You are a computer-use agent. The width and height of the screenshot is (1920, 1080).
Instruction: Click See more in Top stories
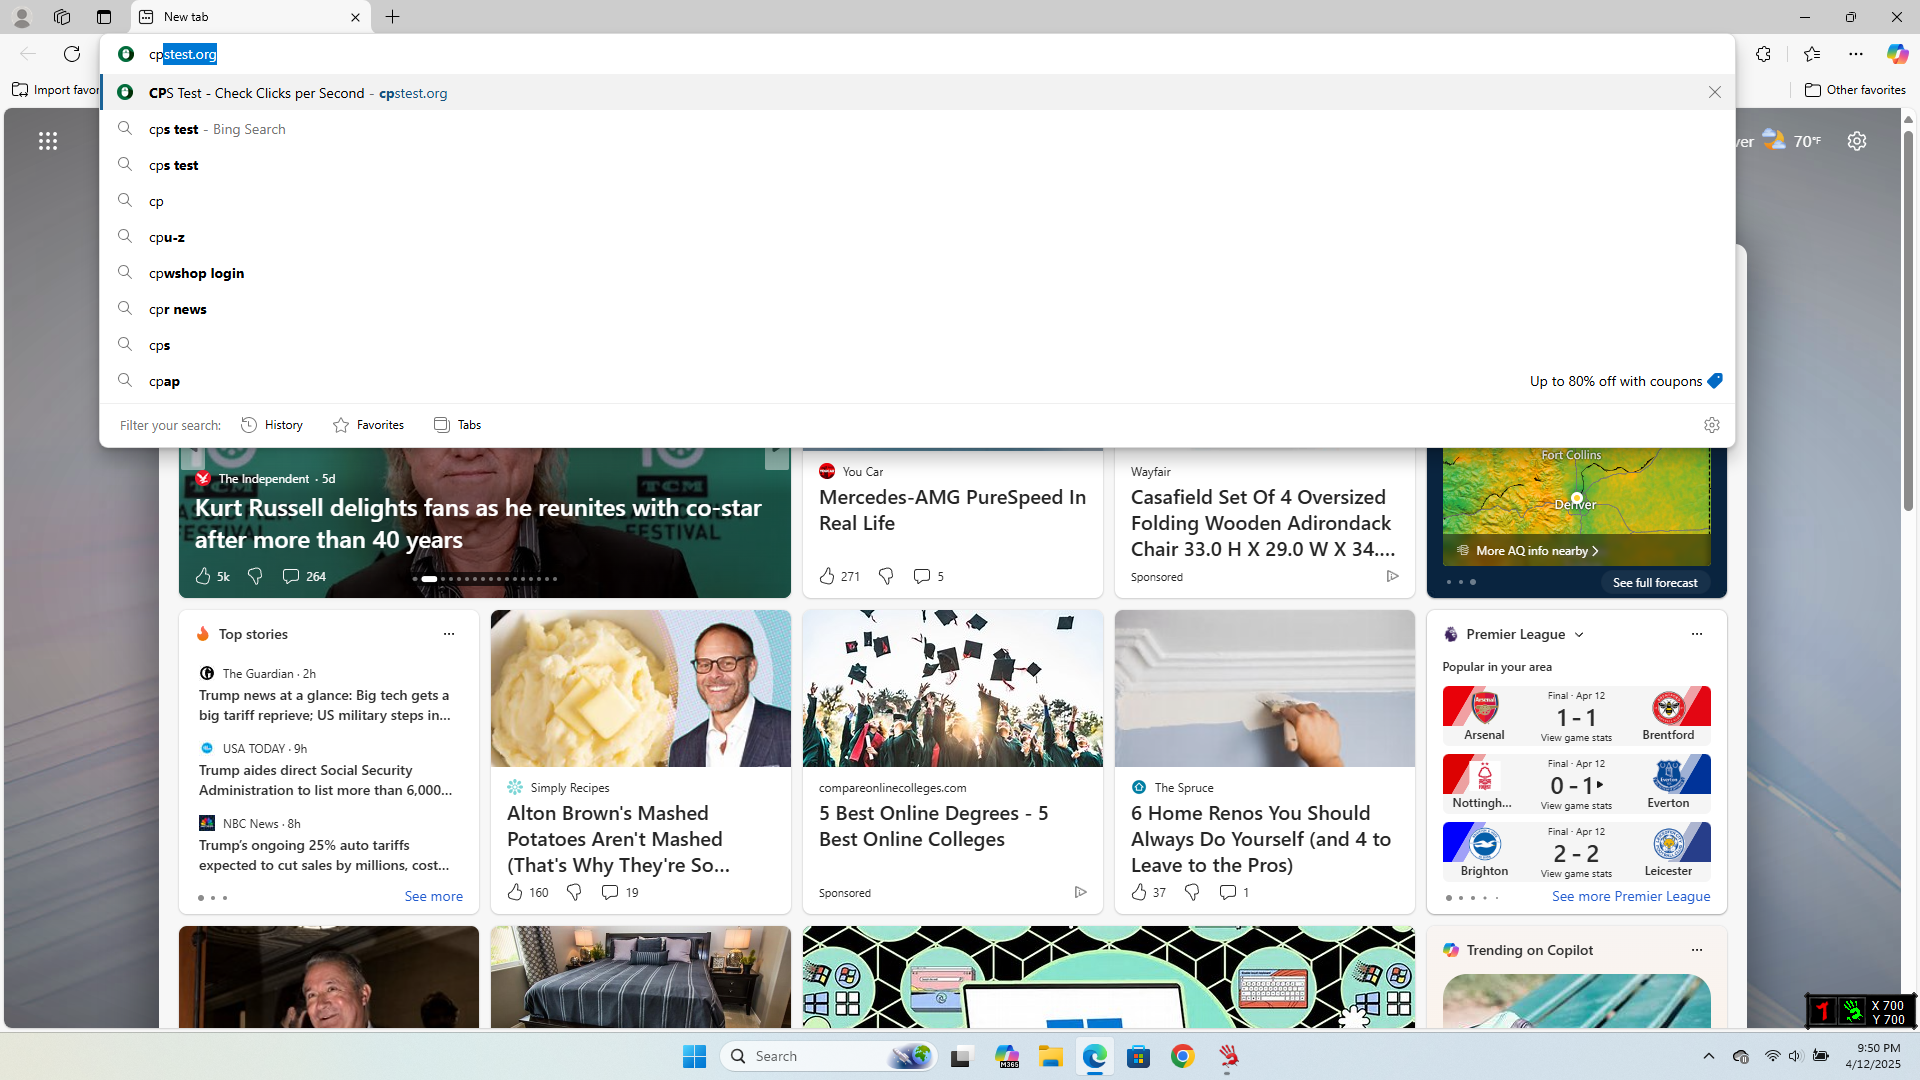pos(434,897)
